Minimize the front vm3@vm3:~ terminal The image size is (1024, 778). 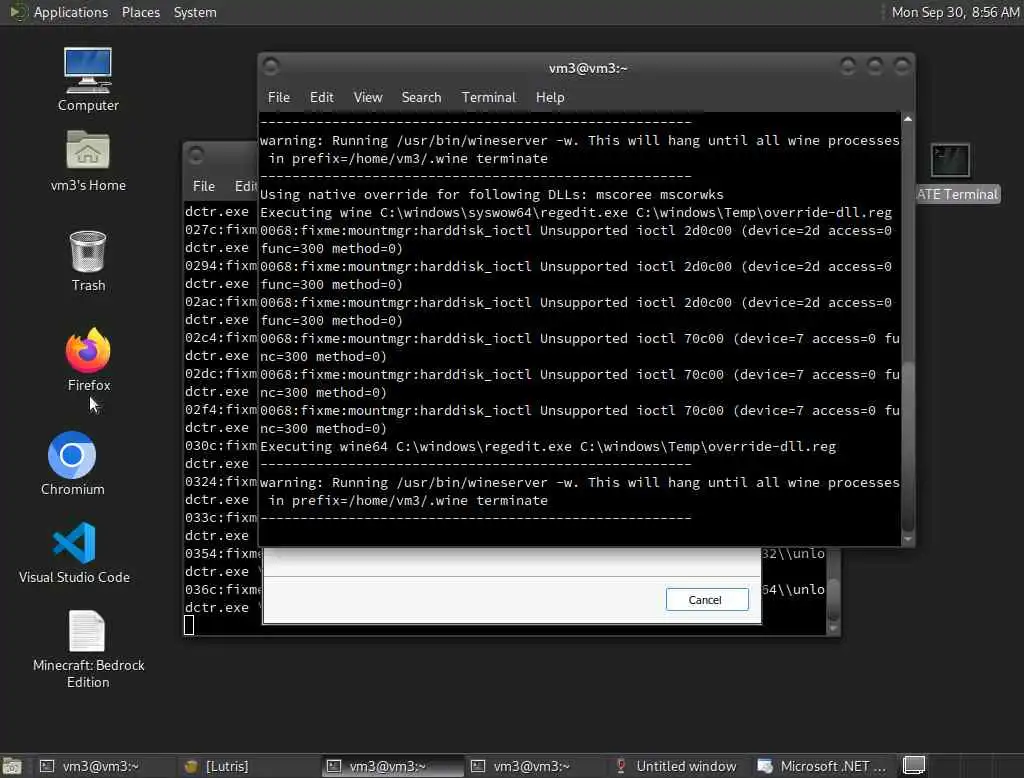click(848, 66)
